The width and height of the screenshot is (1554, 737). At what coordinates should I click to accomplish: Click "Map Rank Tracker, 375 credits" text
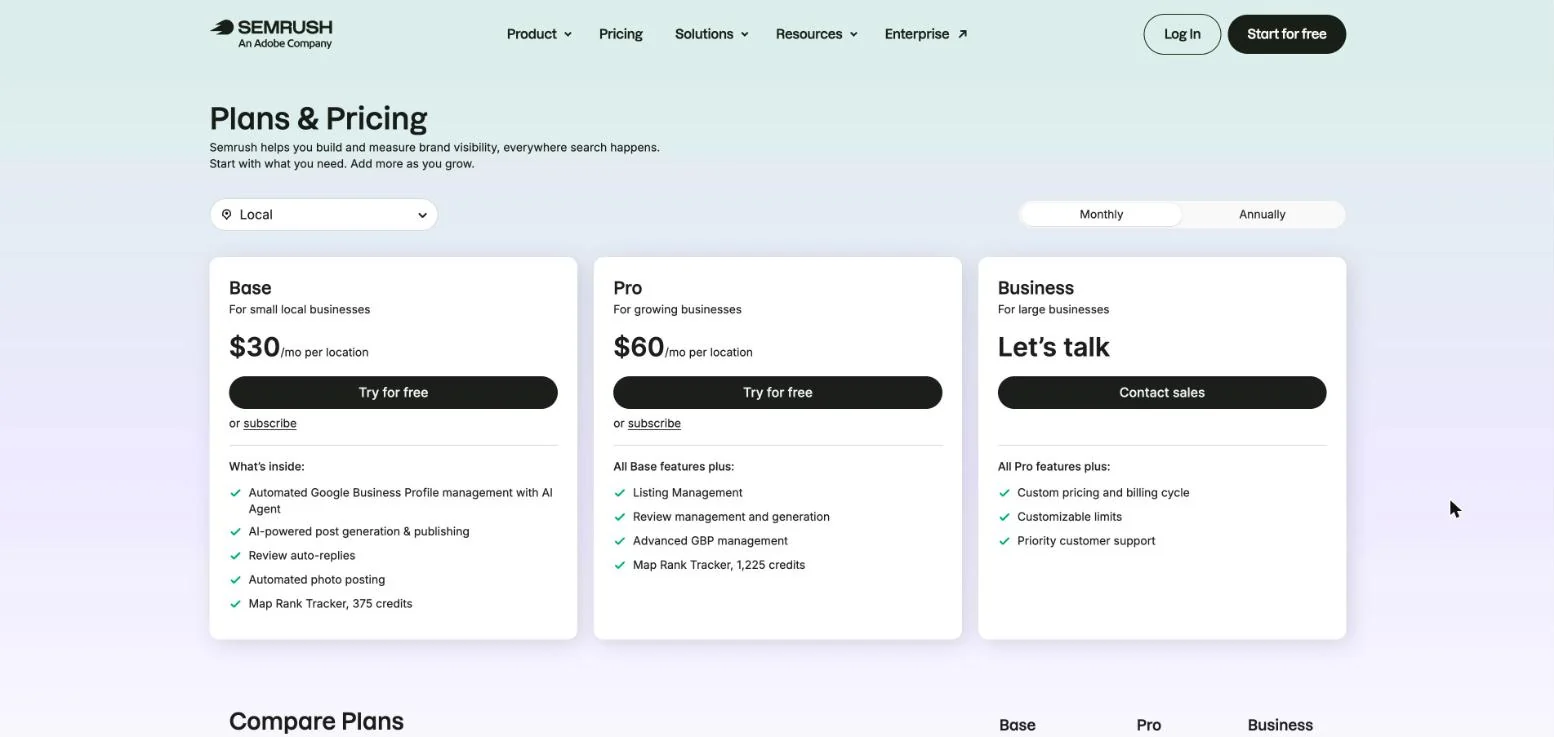point(330,604)
